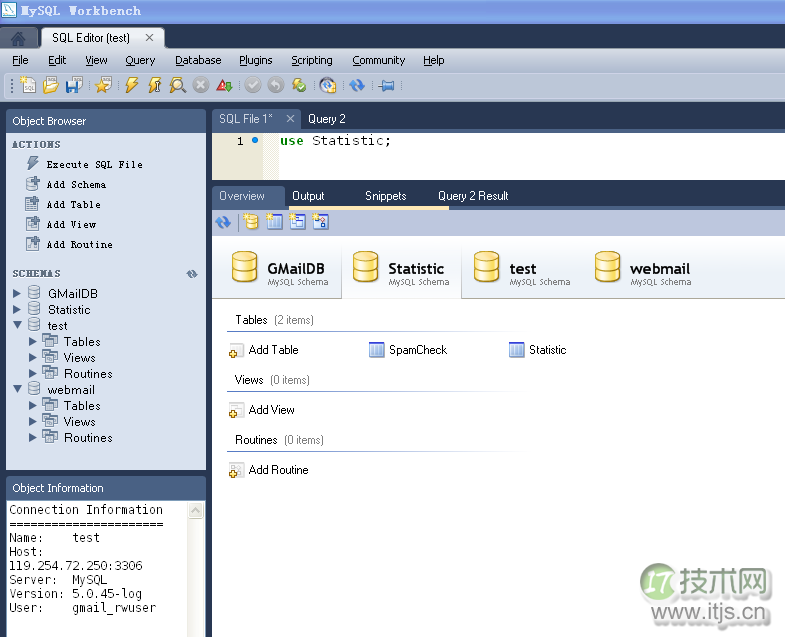This screenshot has width=785, height=637.
Task: Click Execute SQL File in Actions
Action: pyautogui.click(x=94, y=165)
